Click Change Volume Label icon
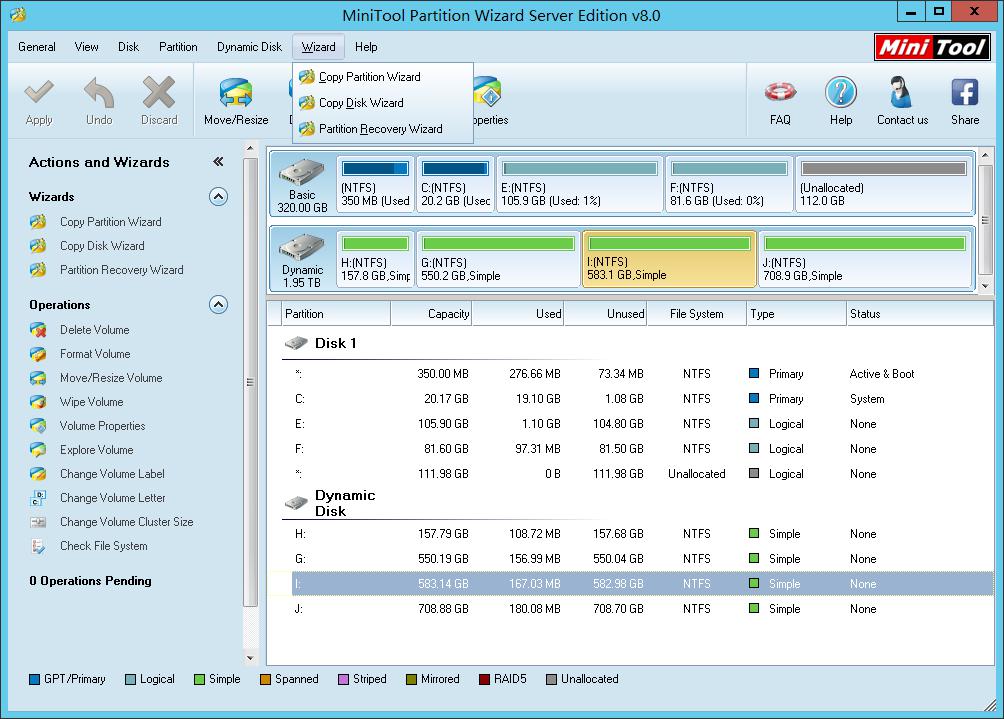 [x=38, y=474]
